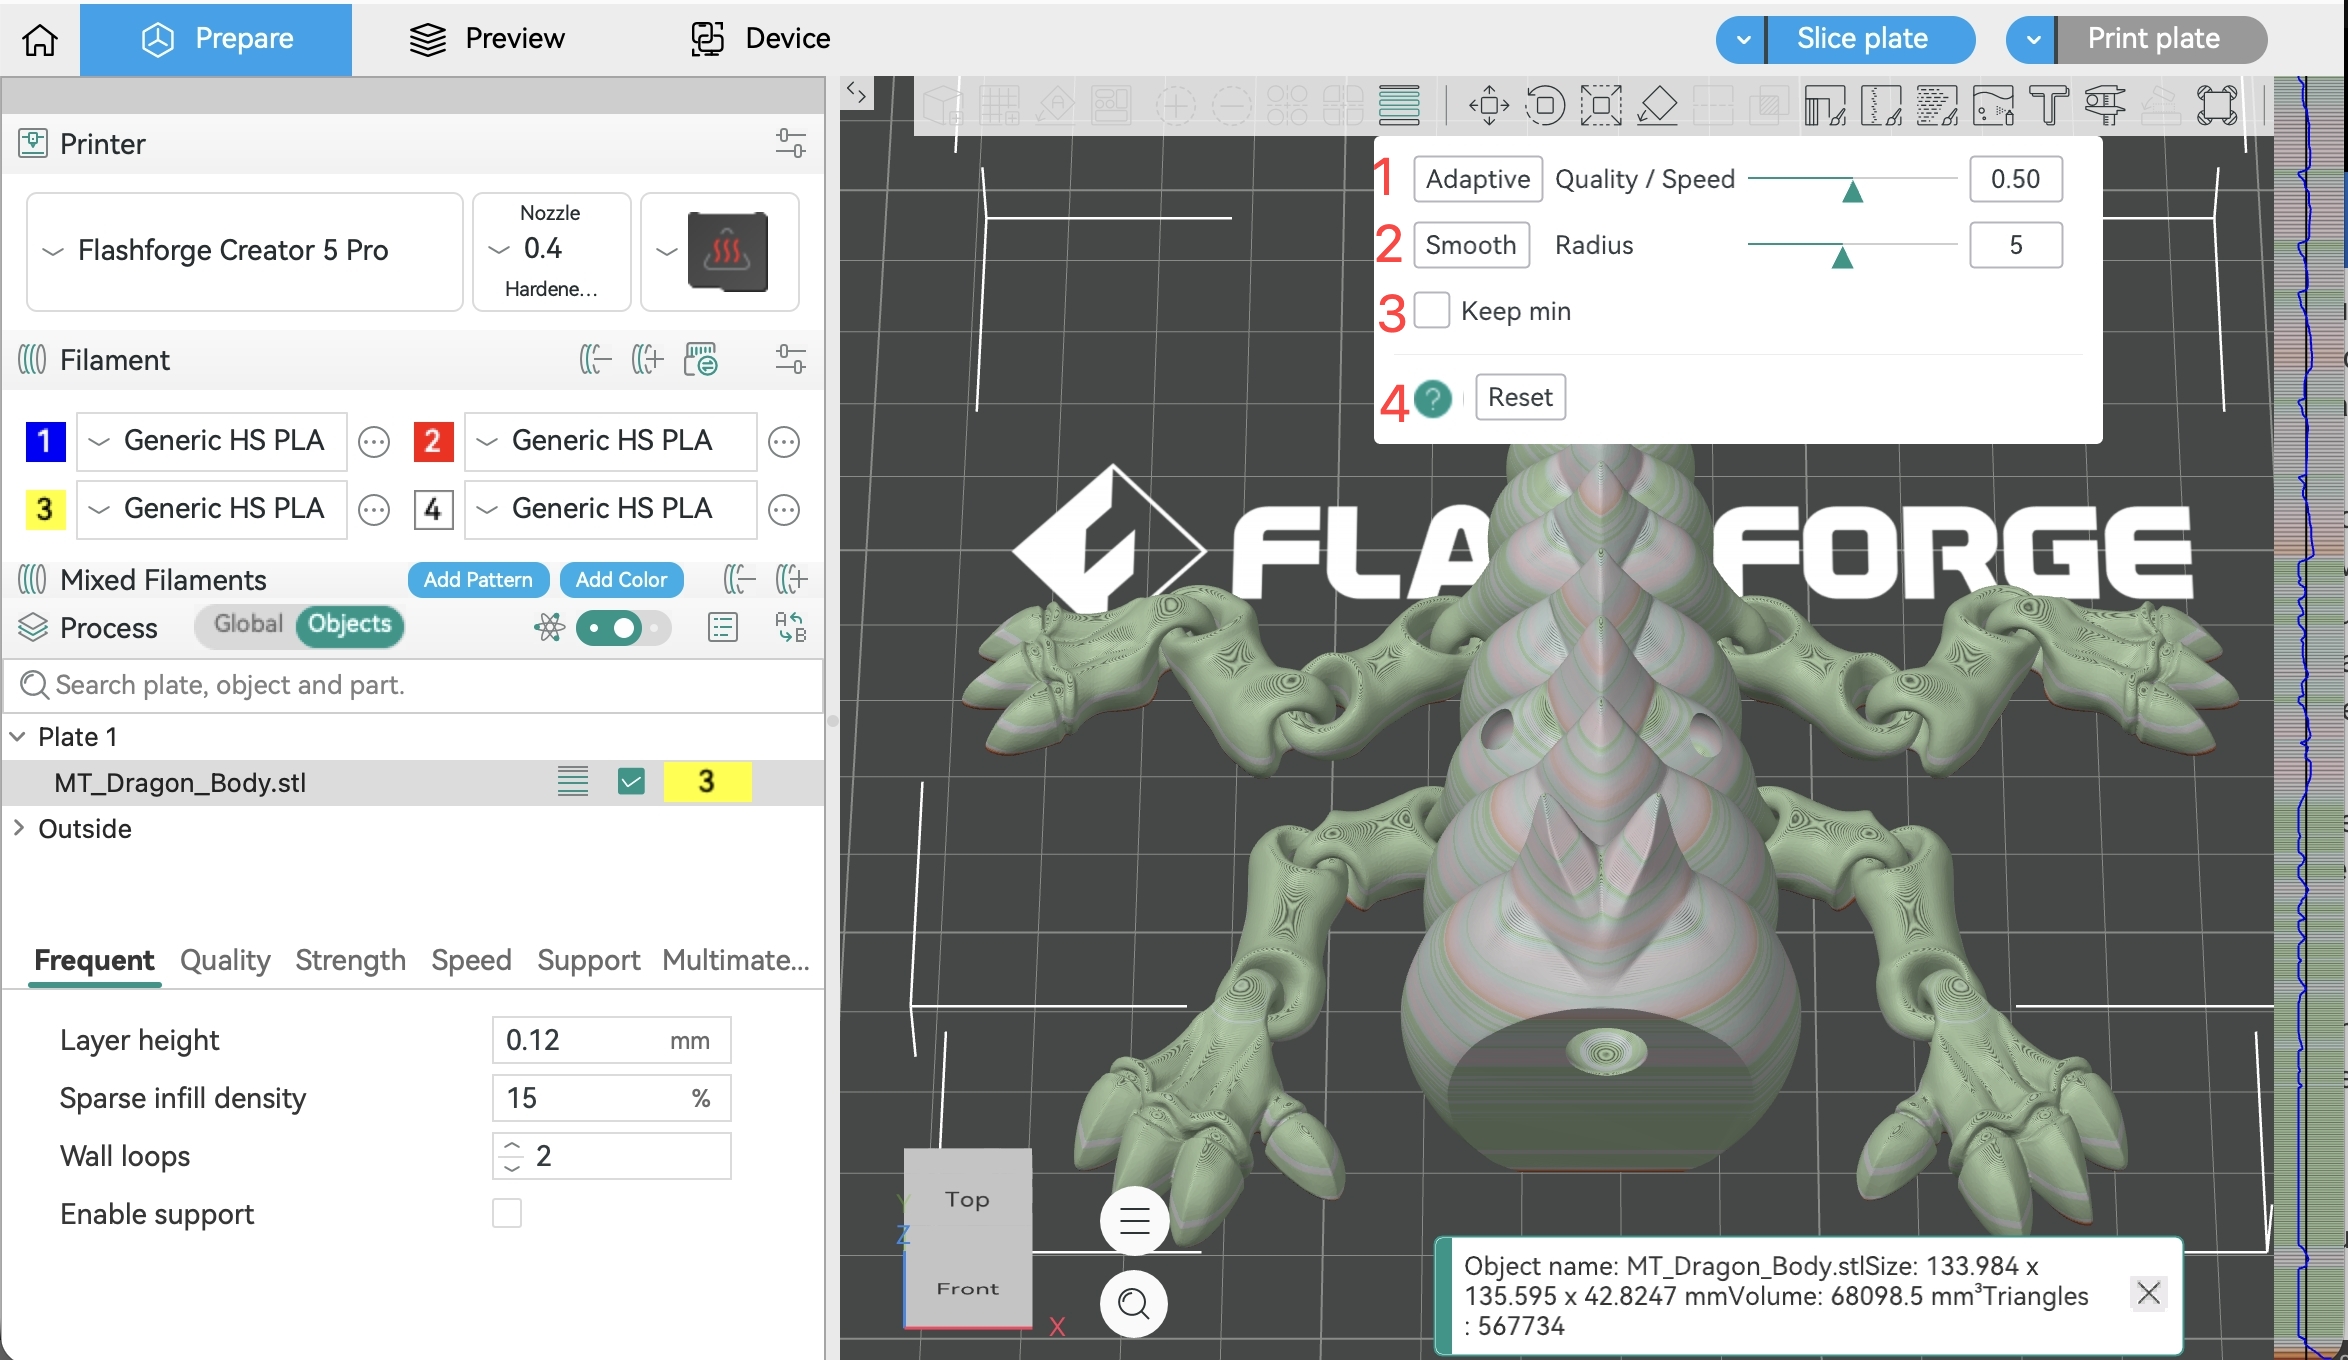Image resolution: width=2348 pixels, height=1360 pixels.
Task: Switch to the Device tab
Action: [x=760, y=39]
